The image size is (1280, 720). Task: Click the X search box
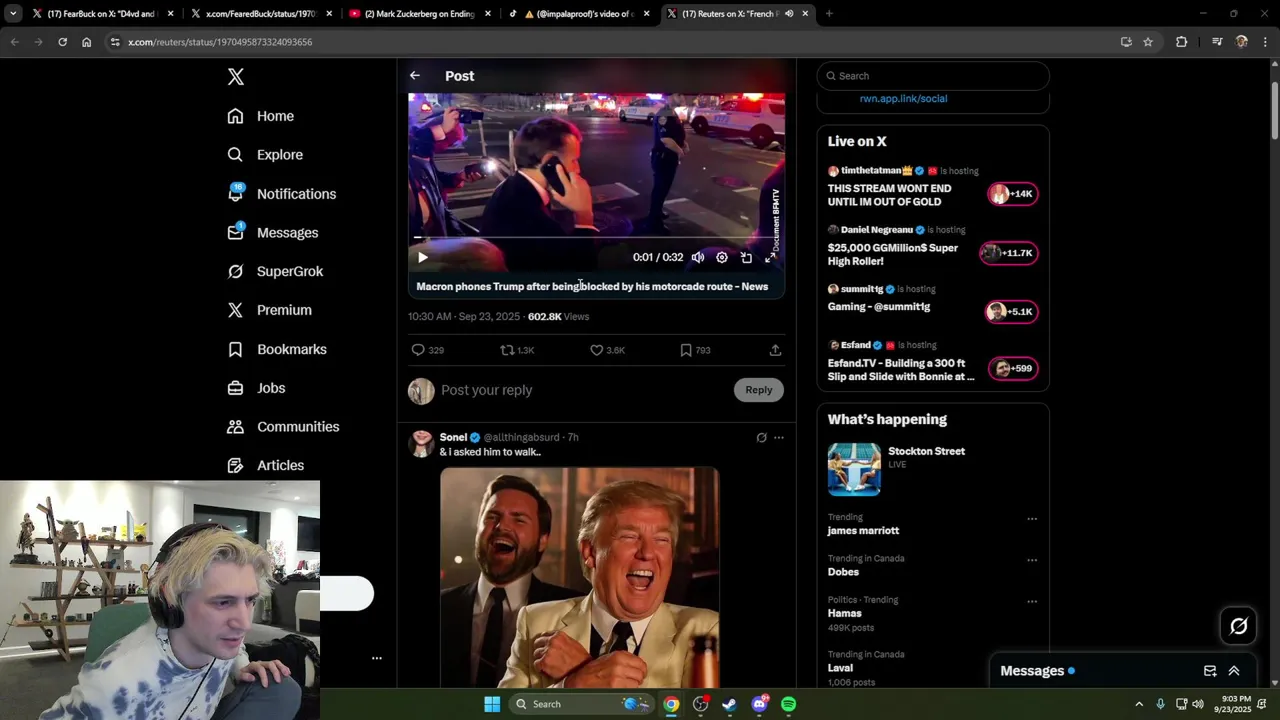[x=933, y=76]
